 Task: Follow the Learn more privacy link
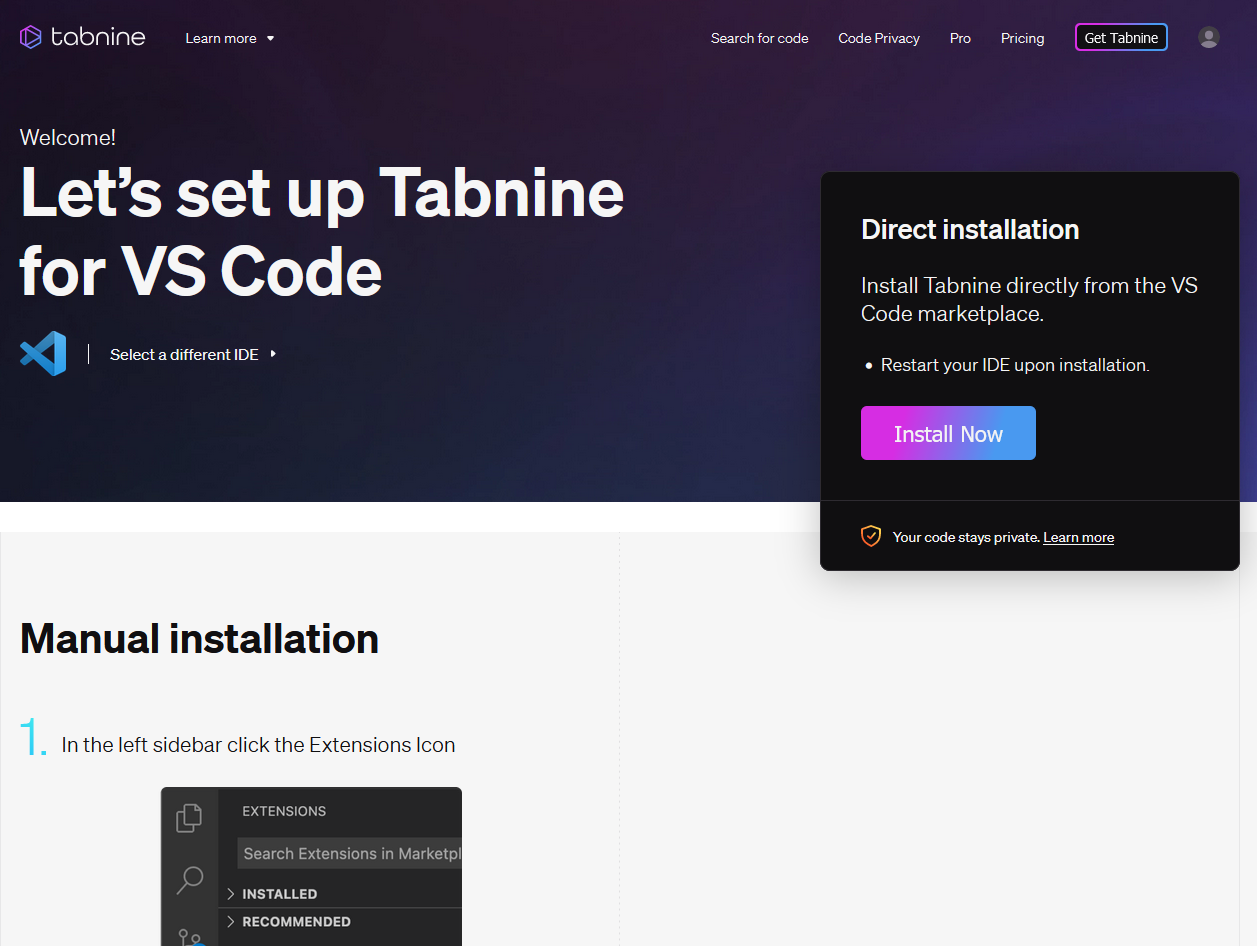(x=1078, y=537)
